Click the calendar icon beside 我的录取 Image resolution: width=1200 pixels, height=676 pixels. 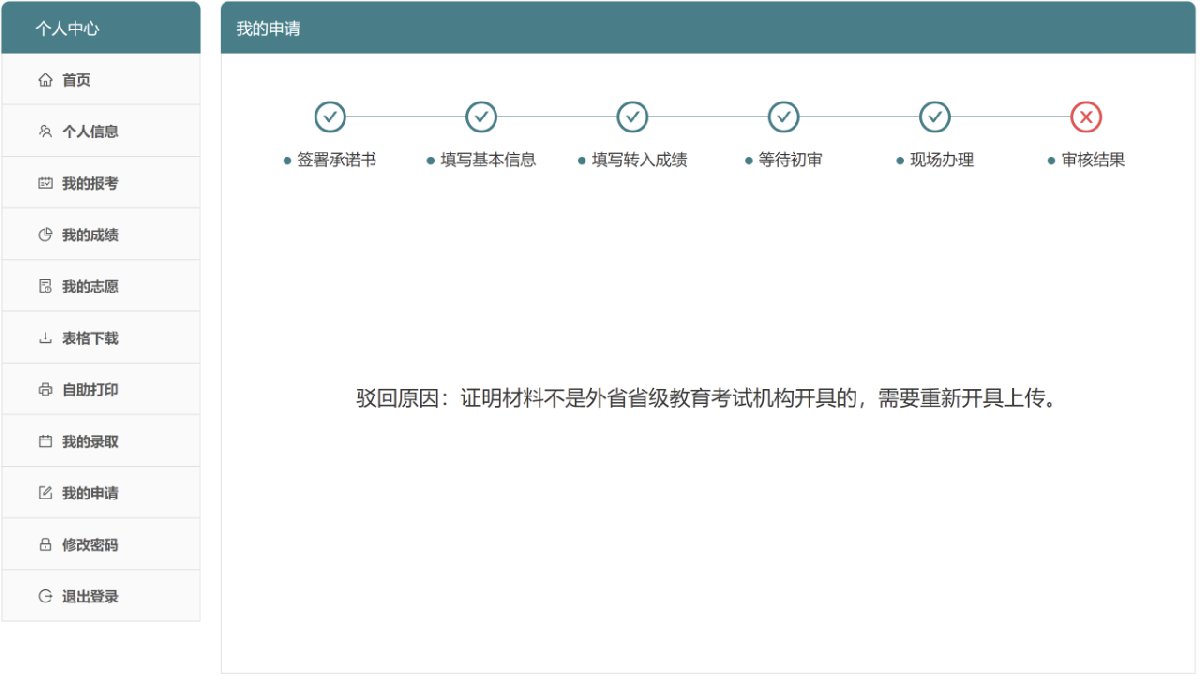(45, 441)
